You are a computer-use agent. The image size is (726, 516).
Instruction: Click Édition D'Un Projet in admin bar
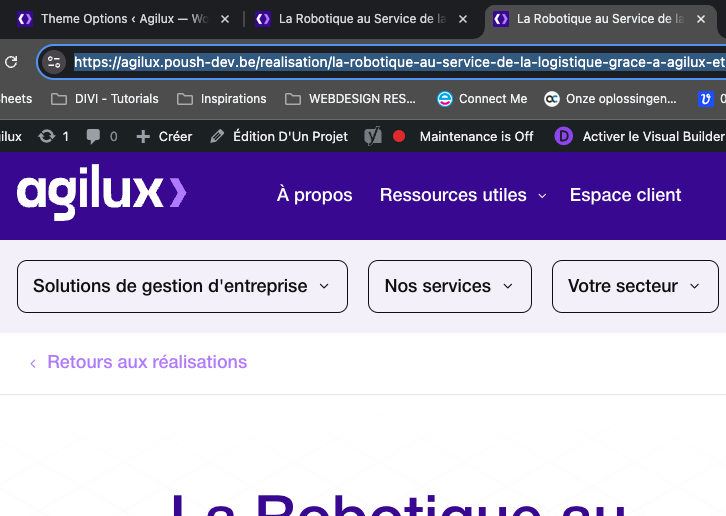click(x=279, y=136)
